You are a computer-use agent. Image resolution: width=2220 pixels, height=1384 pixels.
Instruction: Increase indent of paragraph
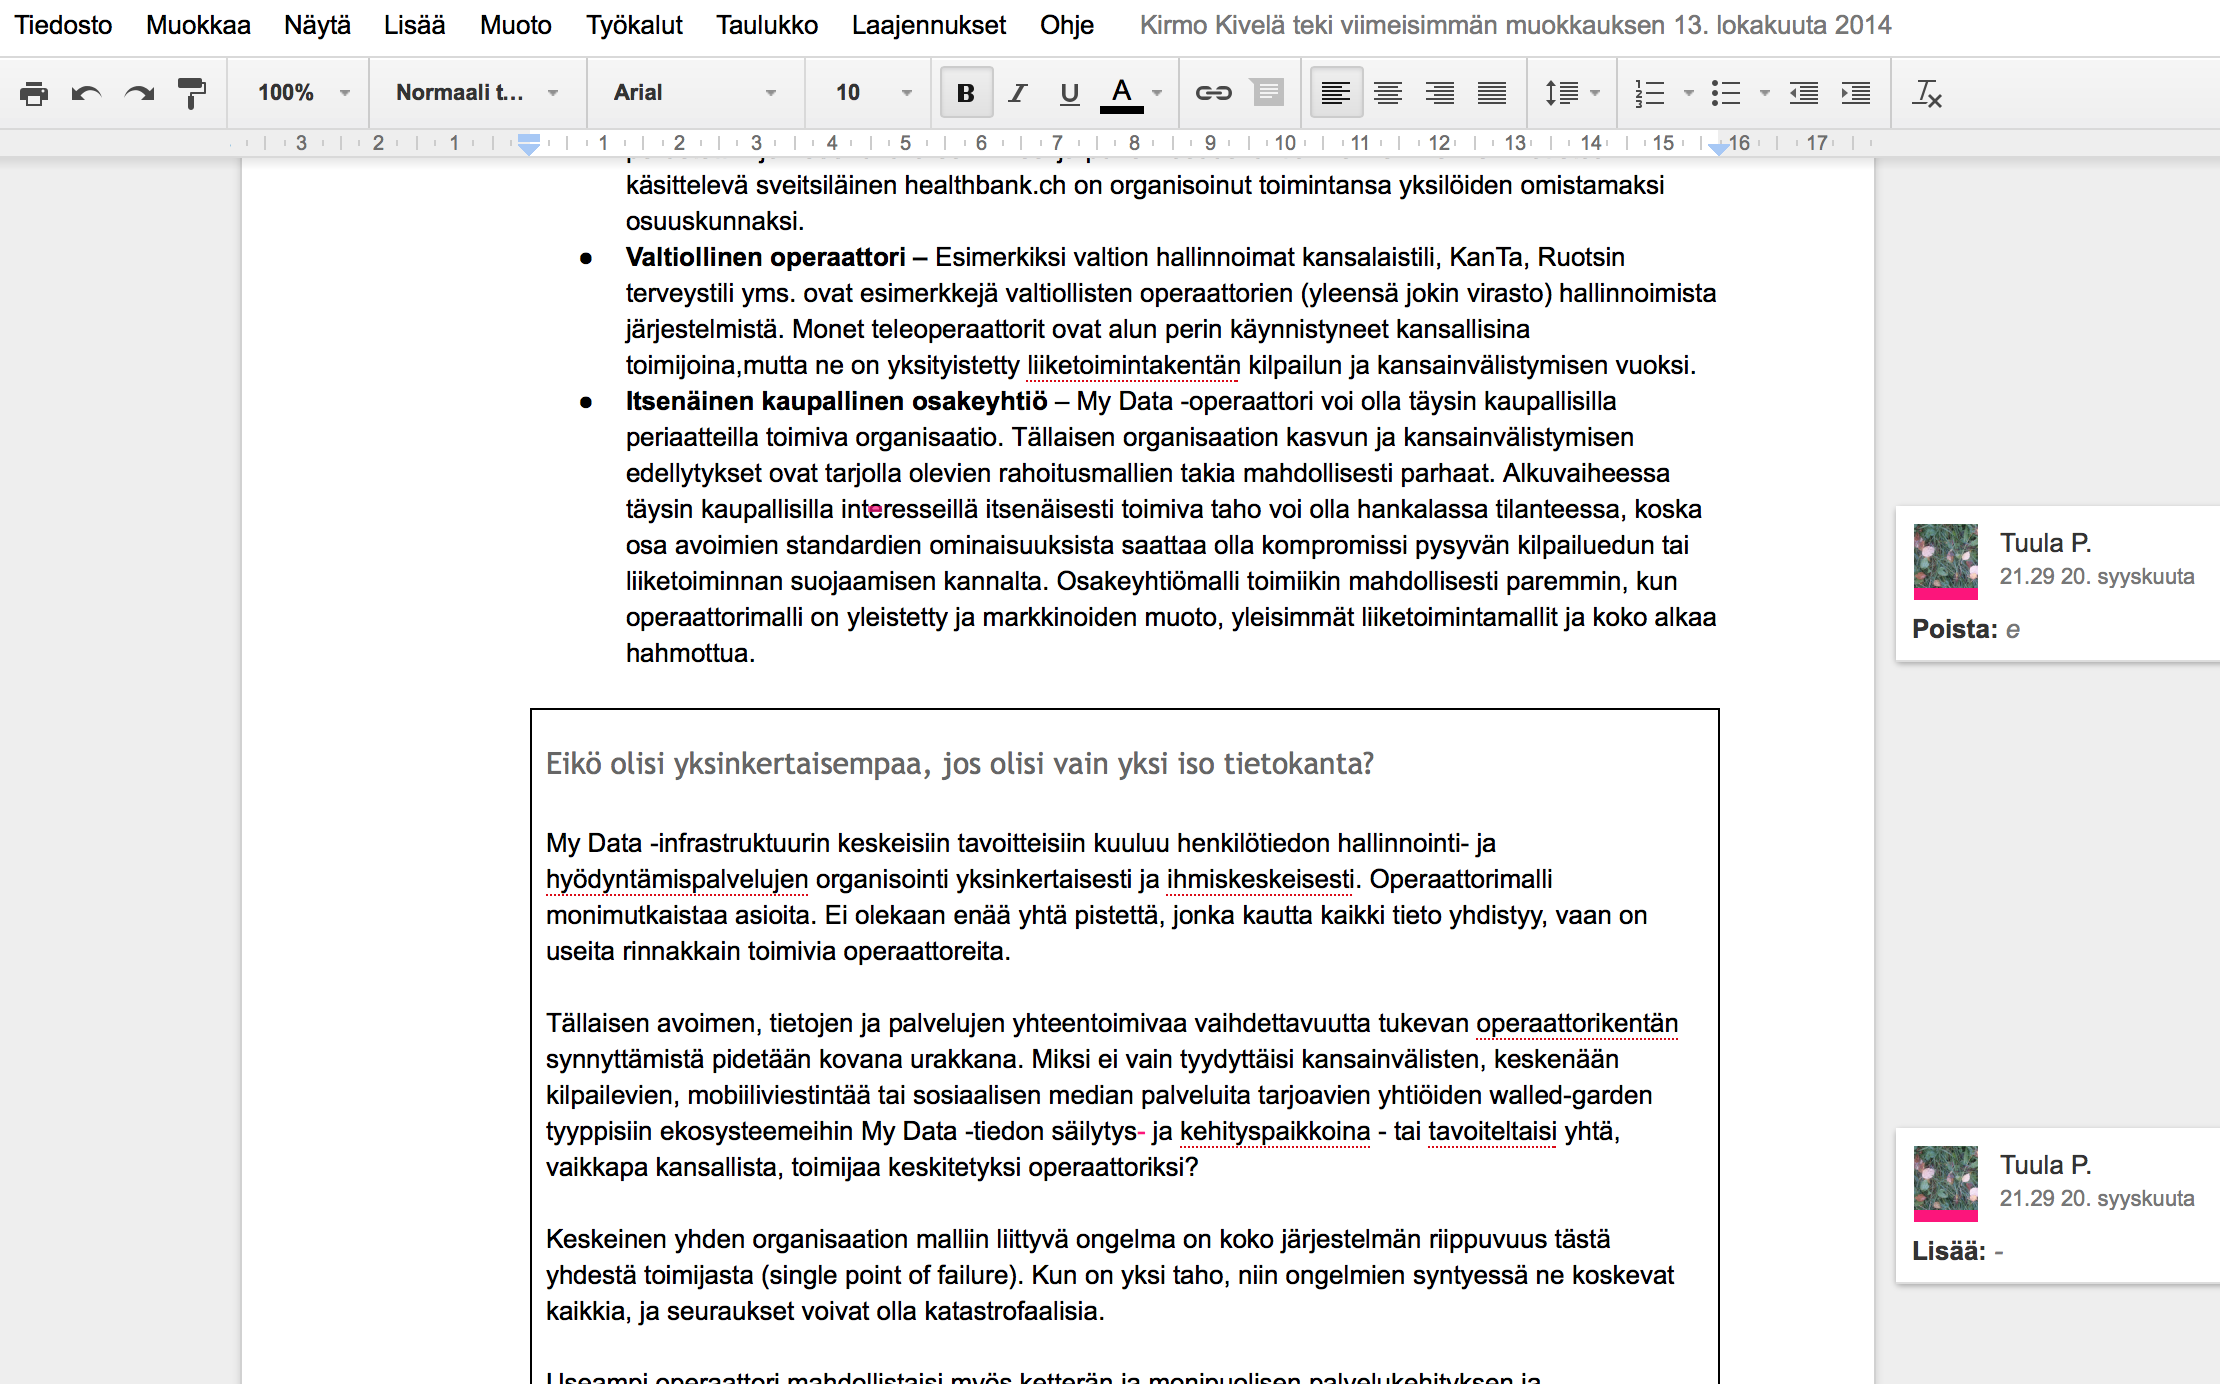[1856, 93]
